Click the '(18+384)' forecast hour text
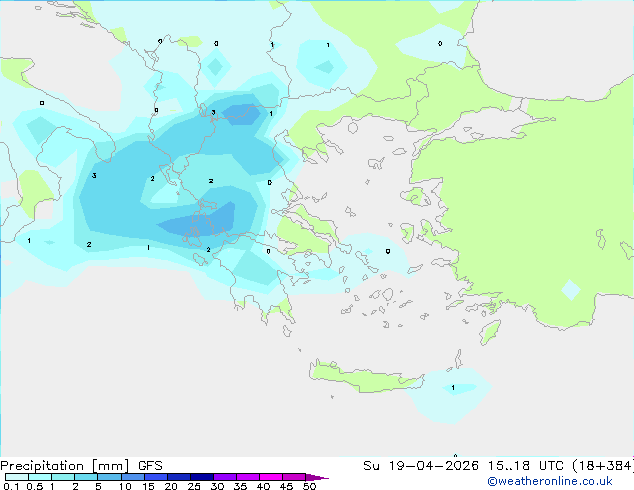This screenshot has width=634, height=490. [x=603, y=466]
